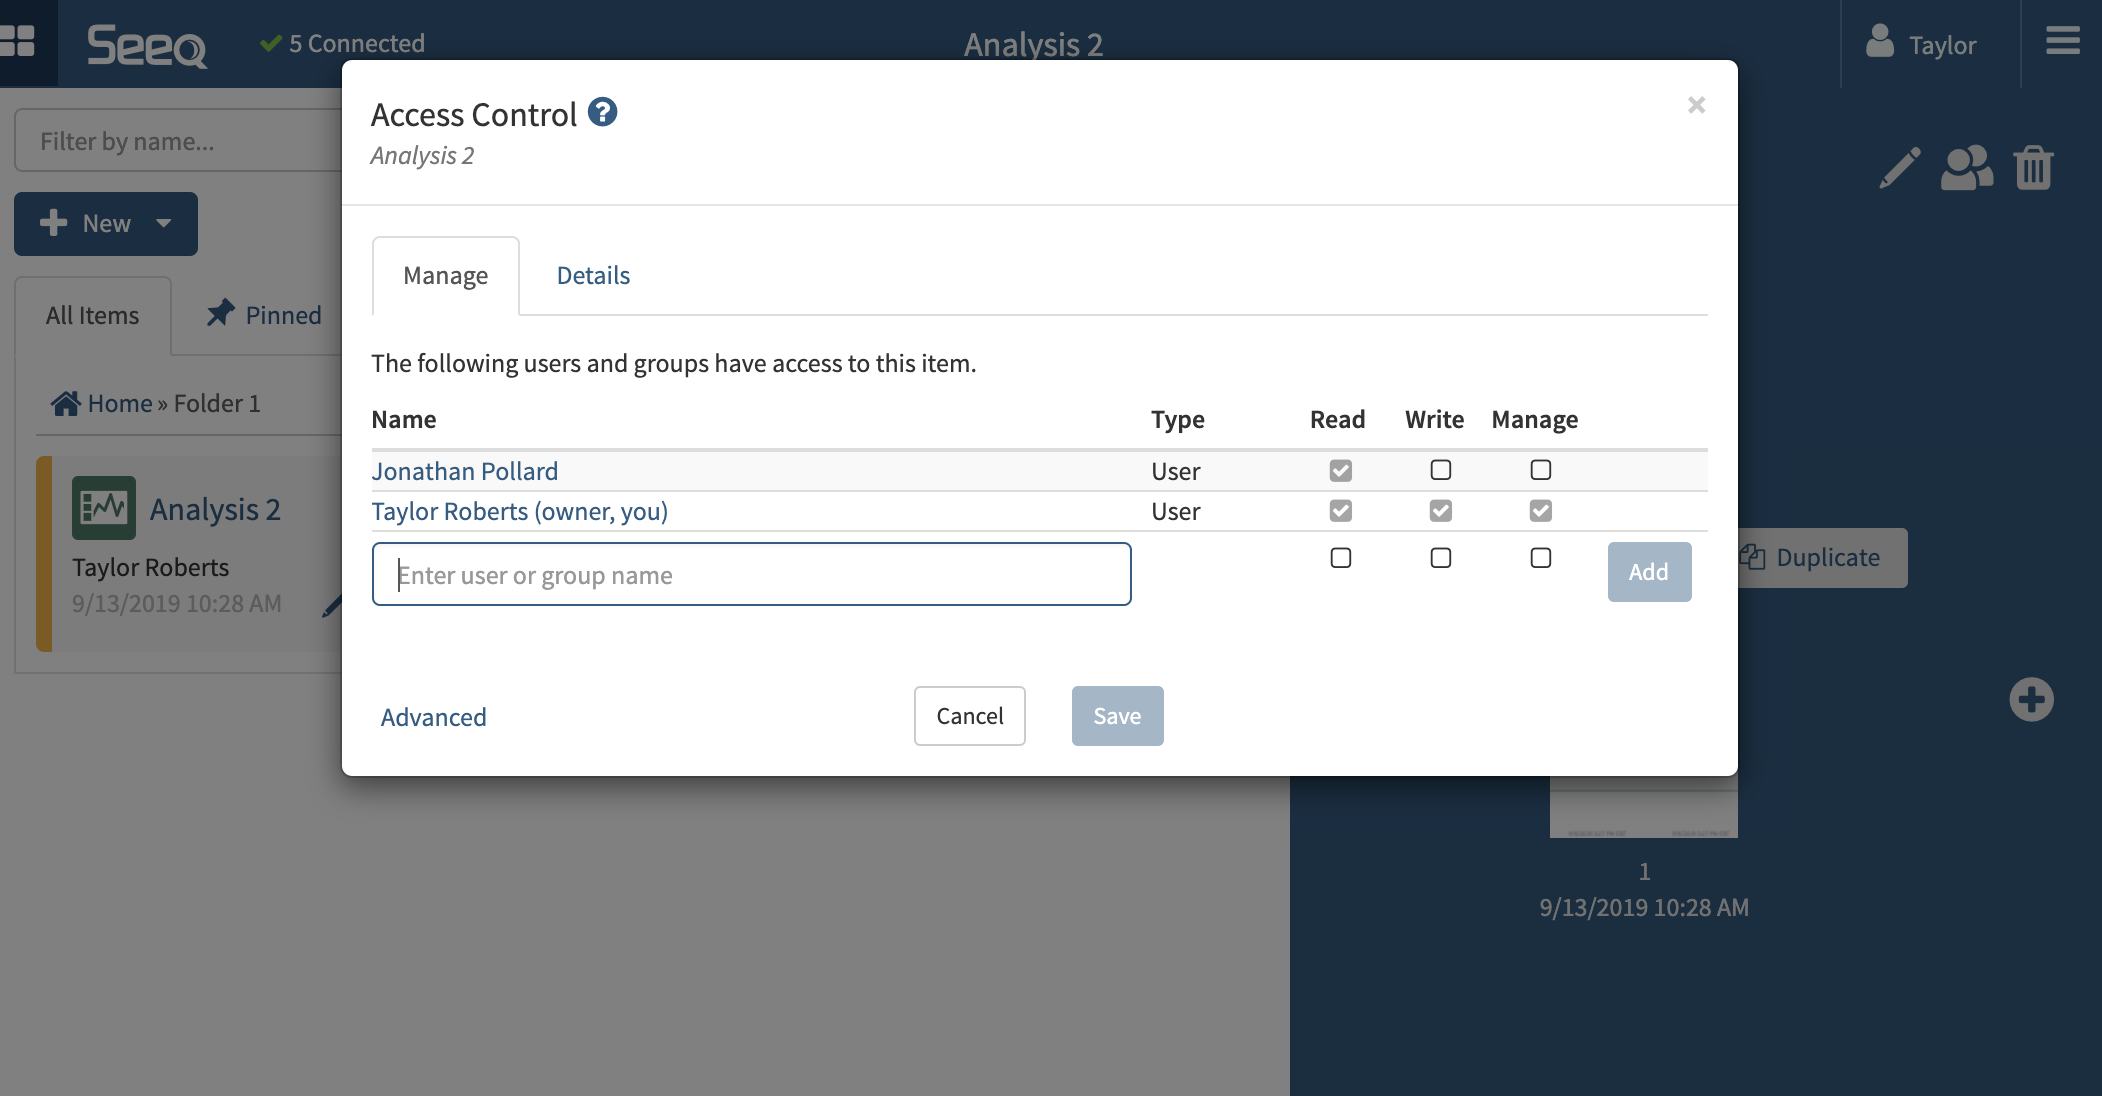The image size is (2102, 1096).
Task: Click the pencil edit icon
Action: pos(1899,168)
